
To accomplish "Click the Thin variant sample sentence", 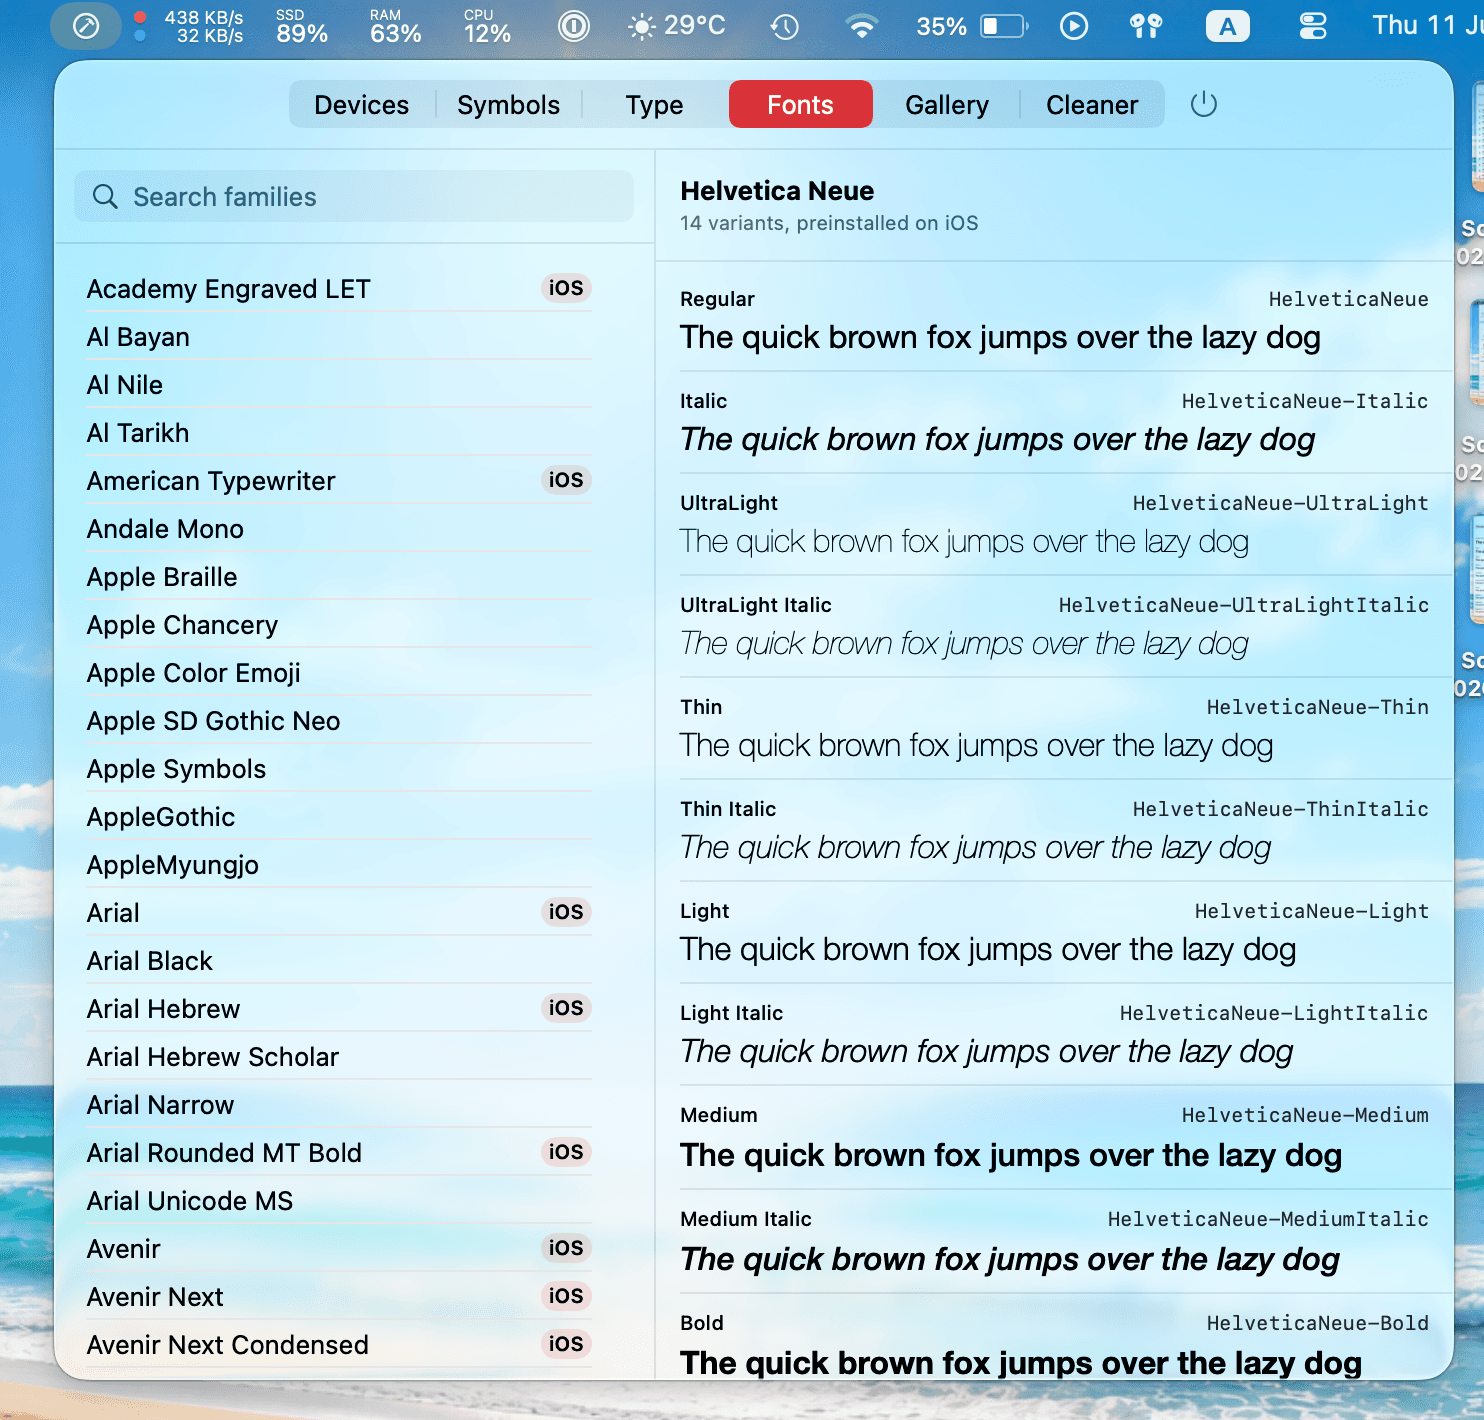I will [x=976, y=746].
